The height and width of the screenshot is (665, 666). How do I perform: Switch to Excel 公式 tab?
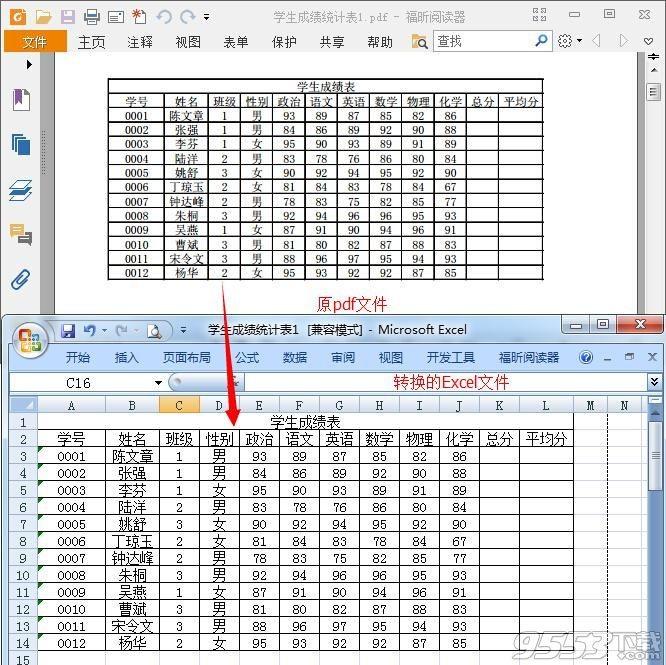pyautogui.click(x=247, y=358)
